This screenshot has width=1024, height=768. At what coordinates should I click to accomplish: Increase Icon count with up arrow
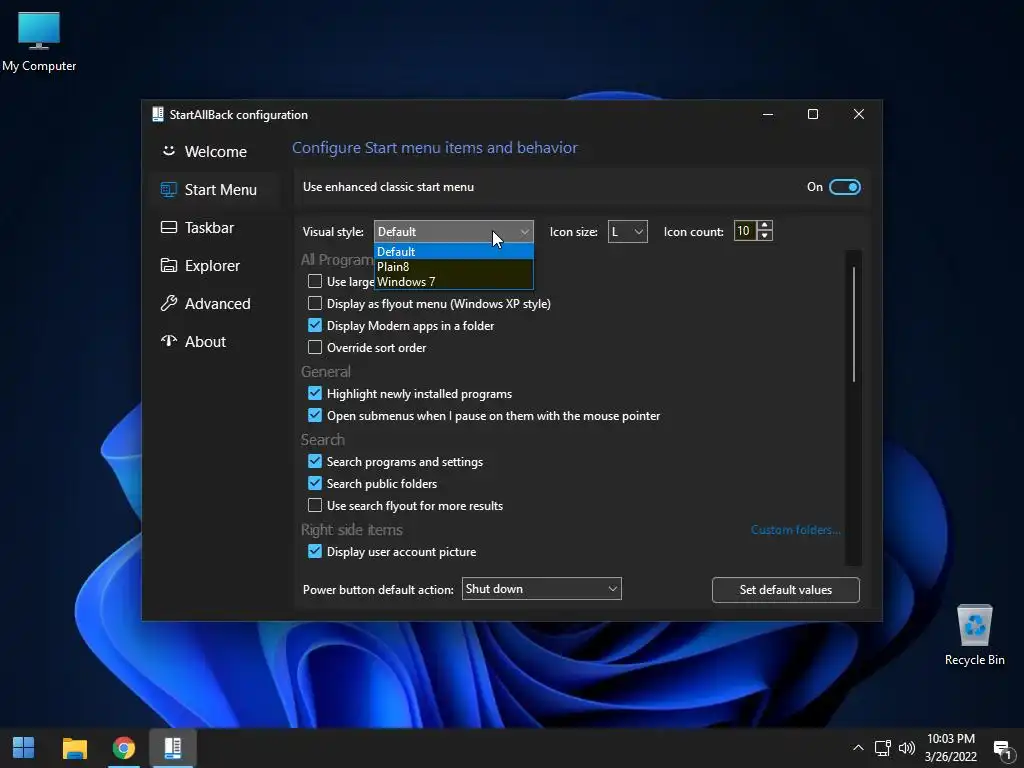pyautogui.click(x=765, y=225)
